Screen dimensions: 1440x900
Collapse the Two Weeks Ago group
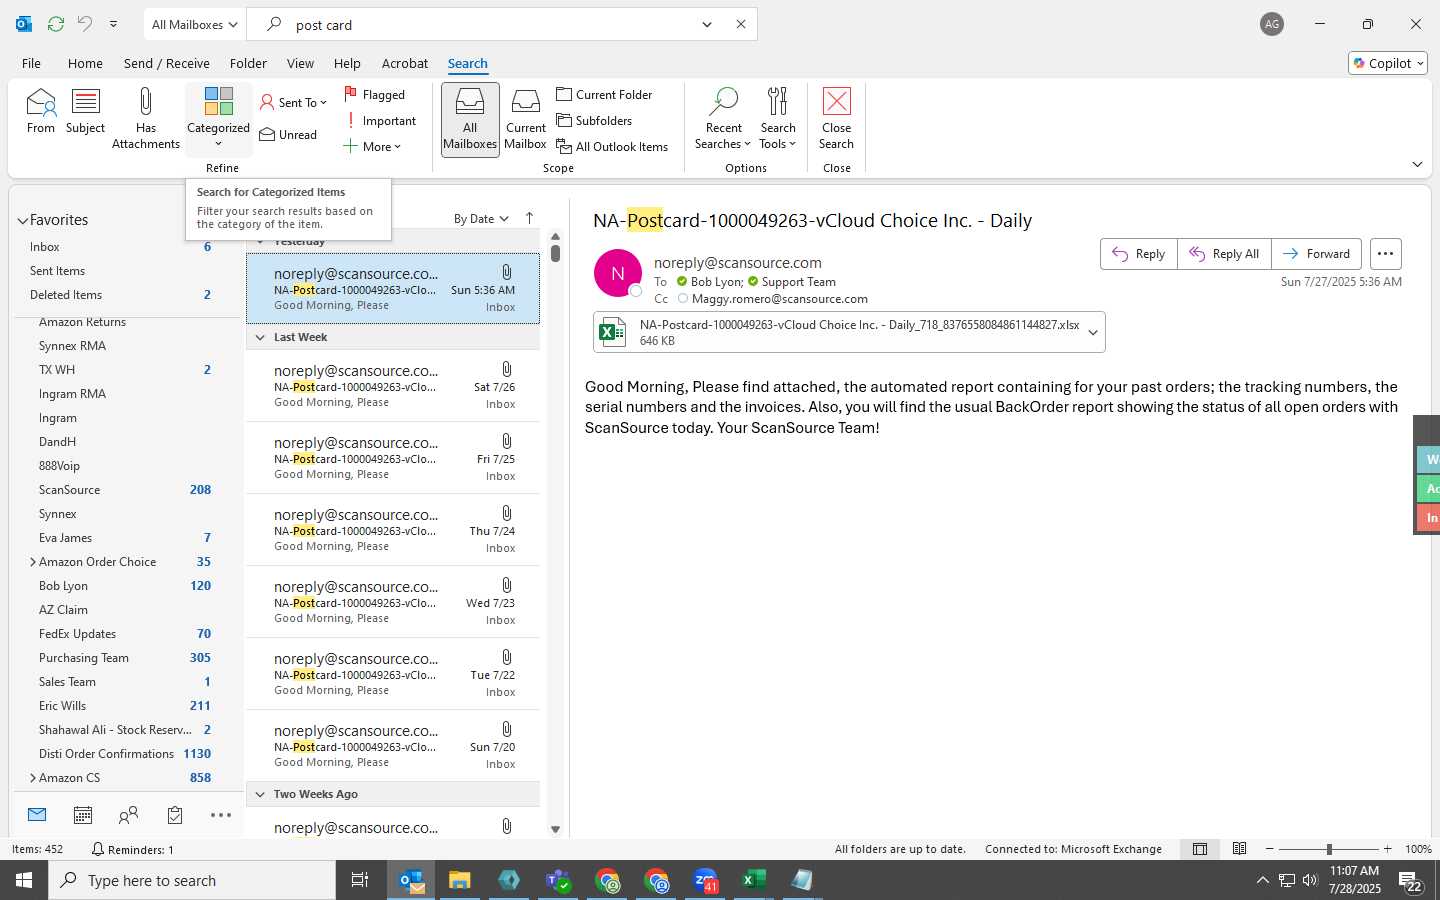click(260, 794)
